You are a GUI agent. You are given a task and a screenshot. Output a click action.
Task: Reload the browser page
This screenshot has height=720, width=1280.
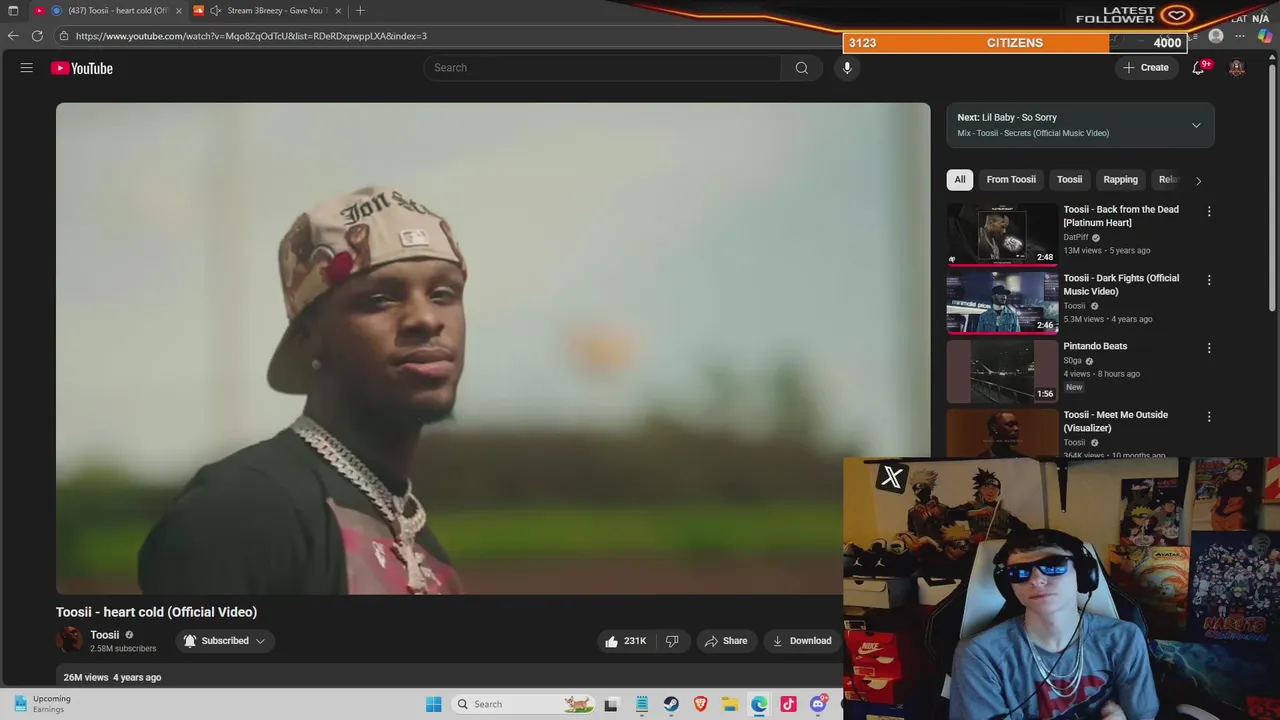37,36
